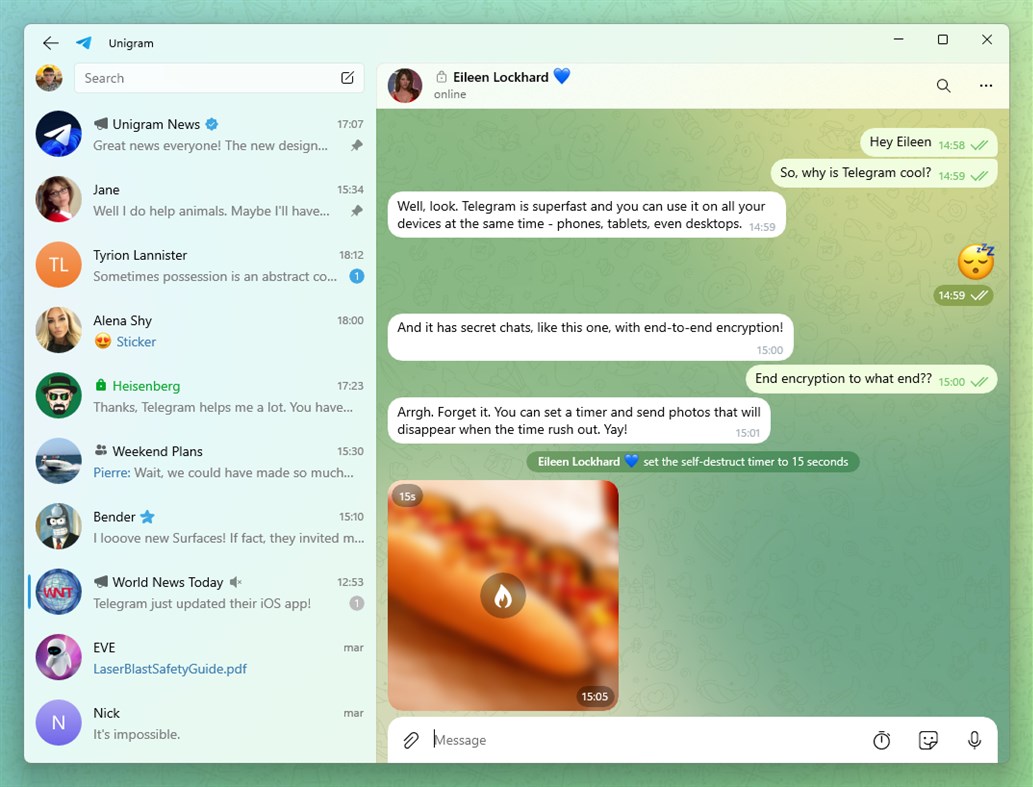Click the pin indicator on the Jane chat
The height and width of the screenshot is (787, 1033).
coord(356,211)
